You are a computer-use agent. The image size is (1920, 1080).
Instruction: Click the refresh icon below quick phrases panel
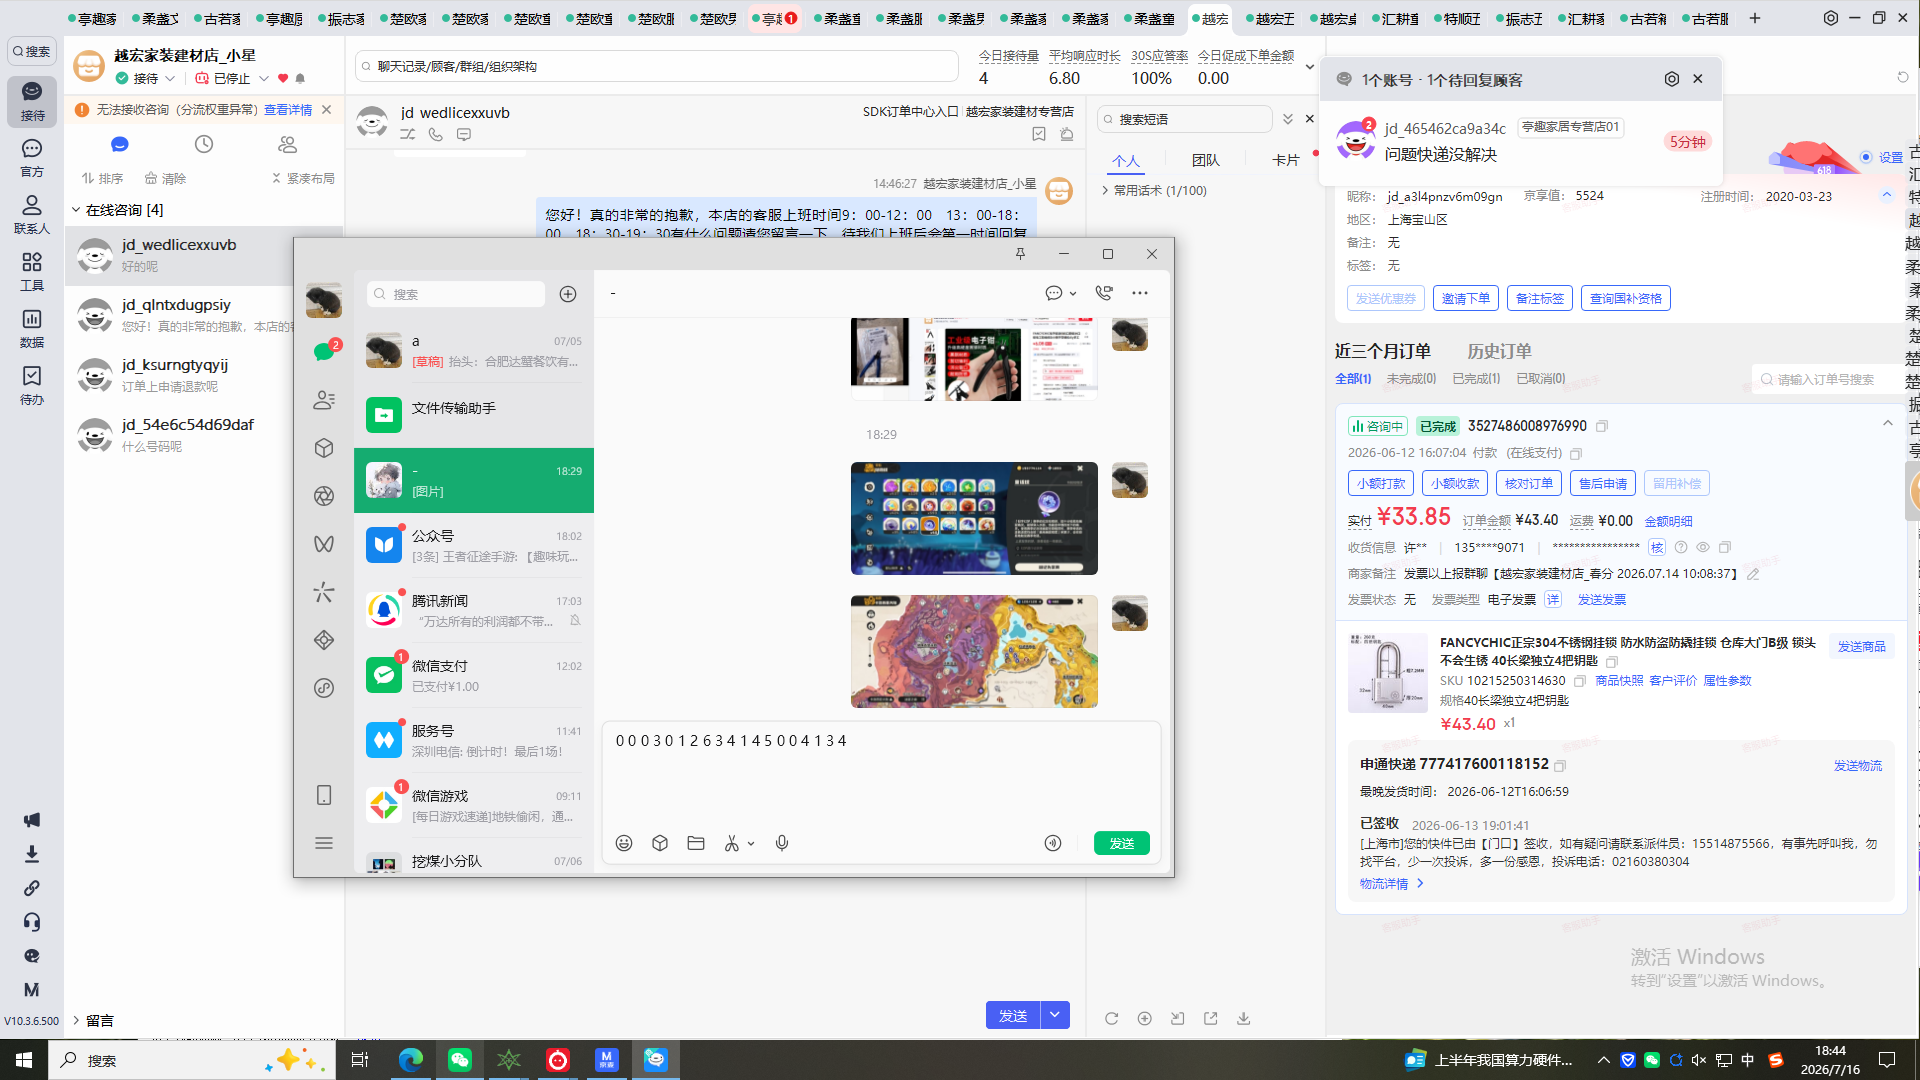[x=1111, y=1018]
